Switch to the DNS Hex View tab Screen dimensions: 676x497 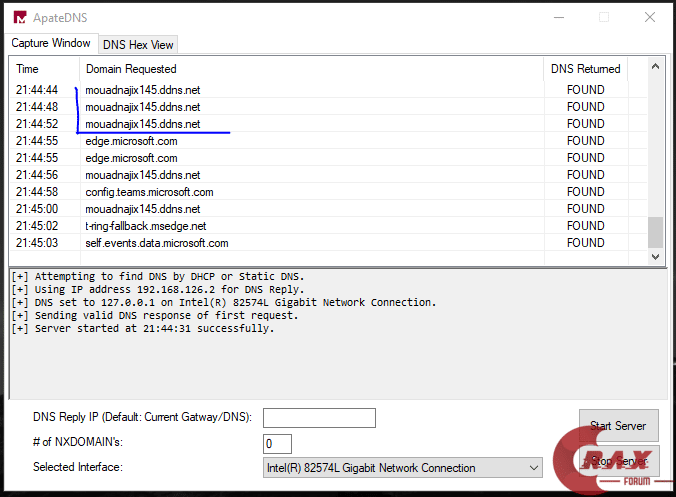click(x=138, y=44)
